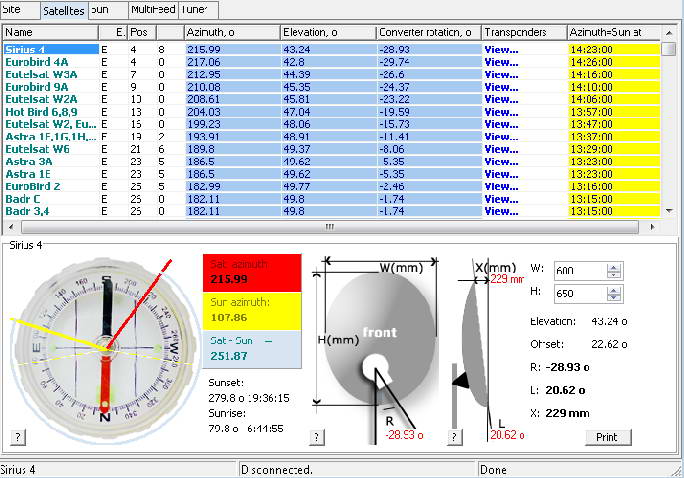
Task: Sort by the Azimuth column header
Action: [x=232, y=32]
